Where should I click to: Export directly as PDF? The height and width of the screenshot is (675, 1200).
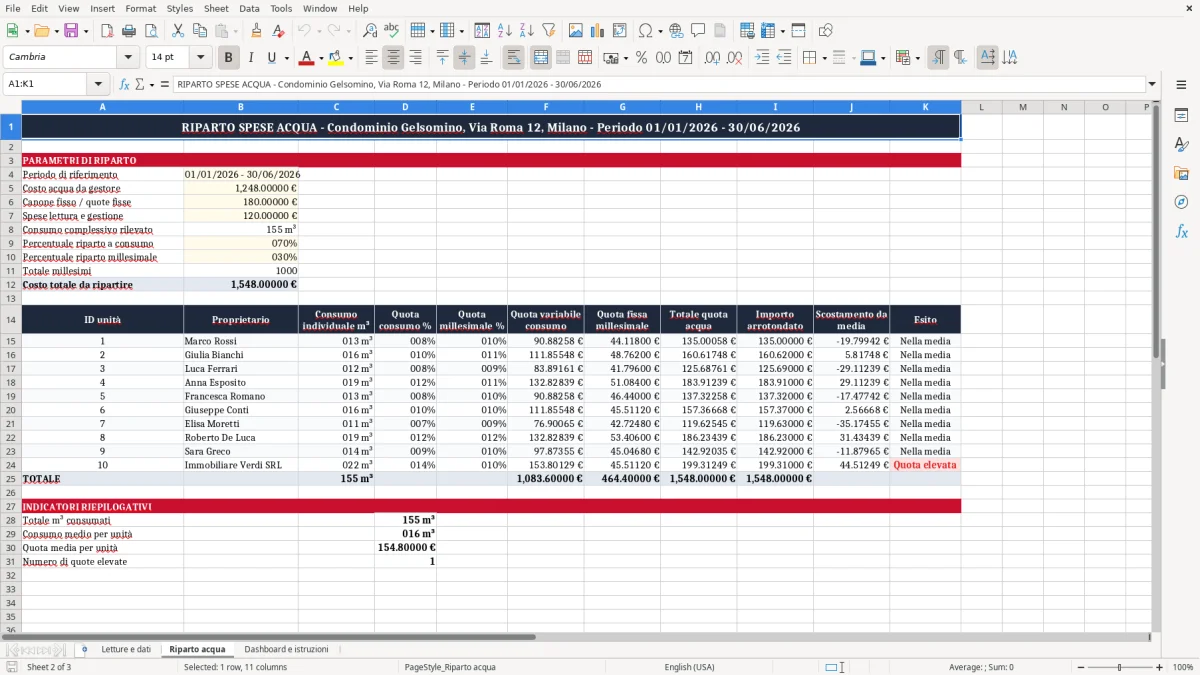pyautogui.click(x=106, y=31)
